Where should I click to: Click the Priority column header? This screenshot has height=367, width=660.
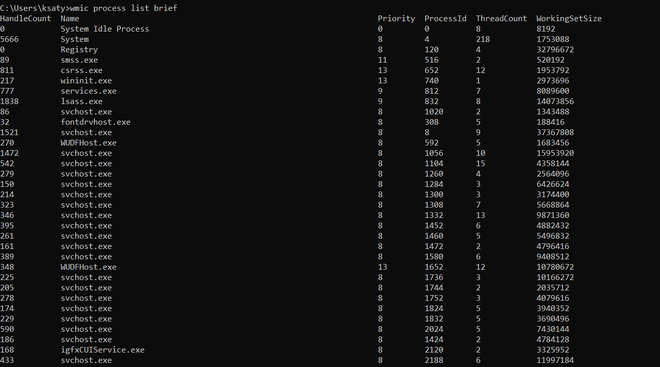(396, 19)
